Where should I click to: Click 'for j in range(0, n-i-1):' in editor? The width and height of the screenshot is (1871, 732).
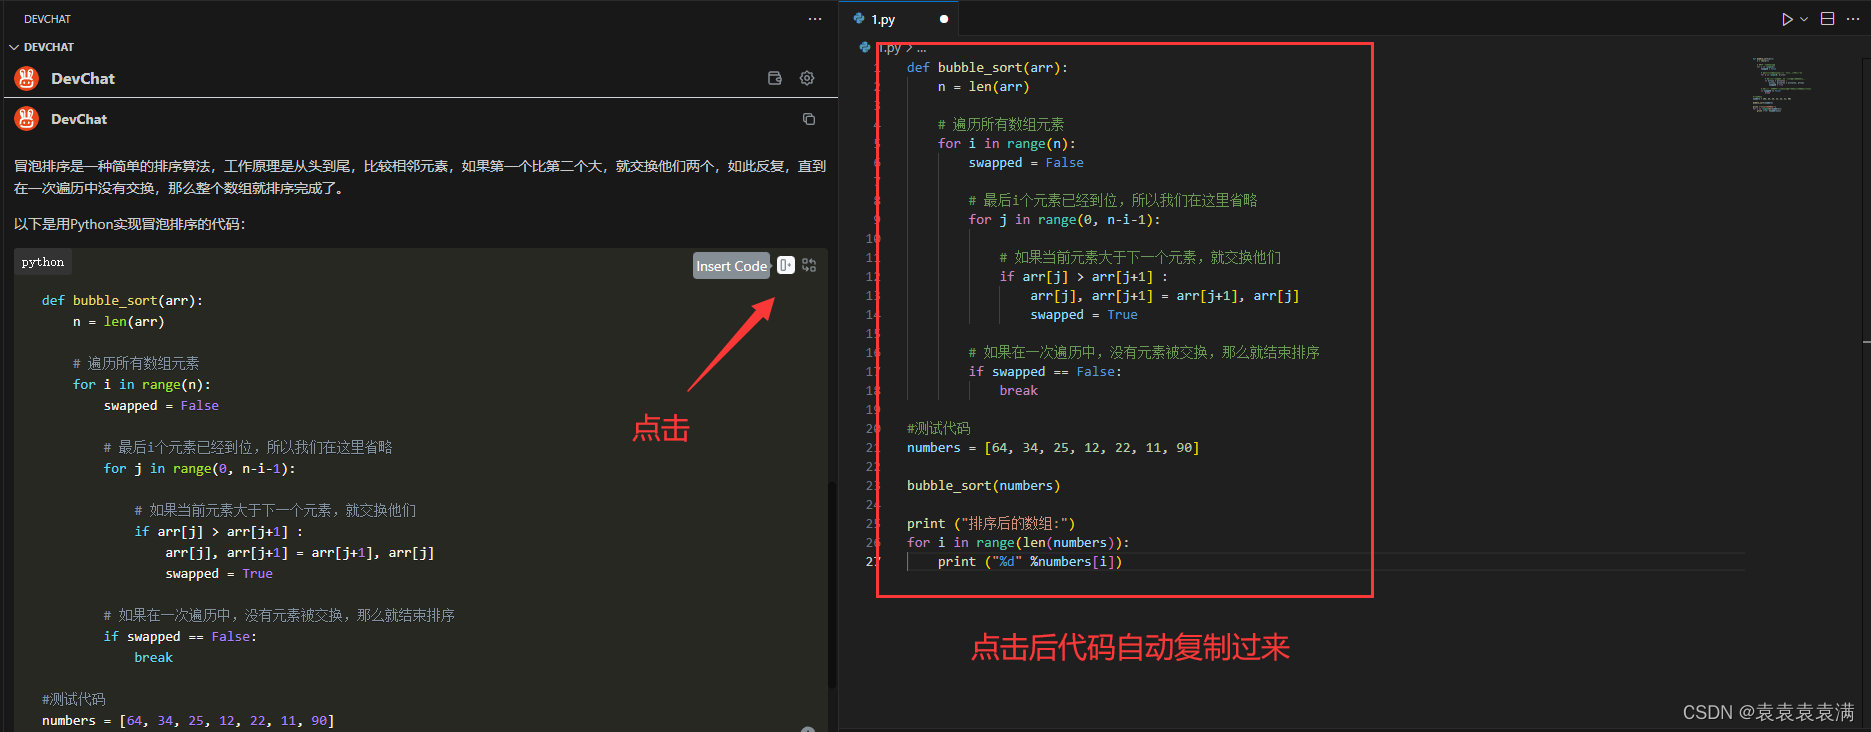coord(1064,219)
